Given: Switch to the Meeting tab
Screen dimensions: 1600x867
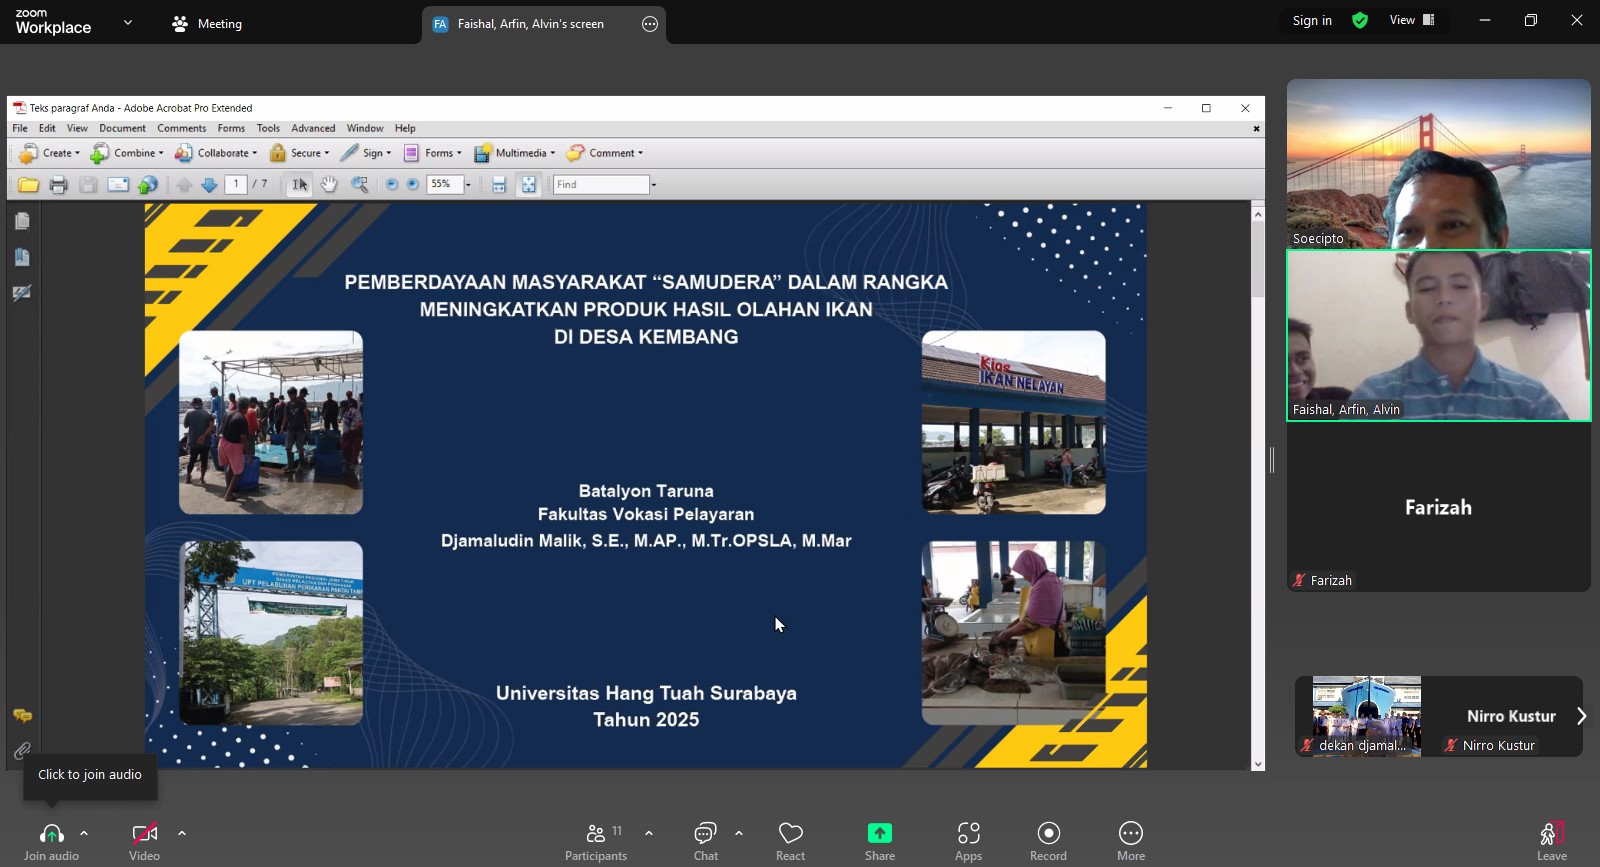Looking at the screenshot, I should [207, 24].
